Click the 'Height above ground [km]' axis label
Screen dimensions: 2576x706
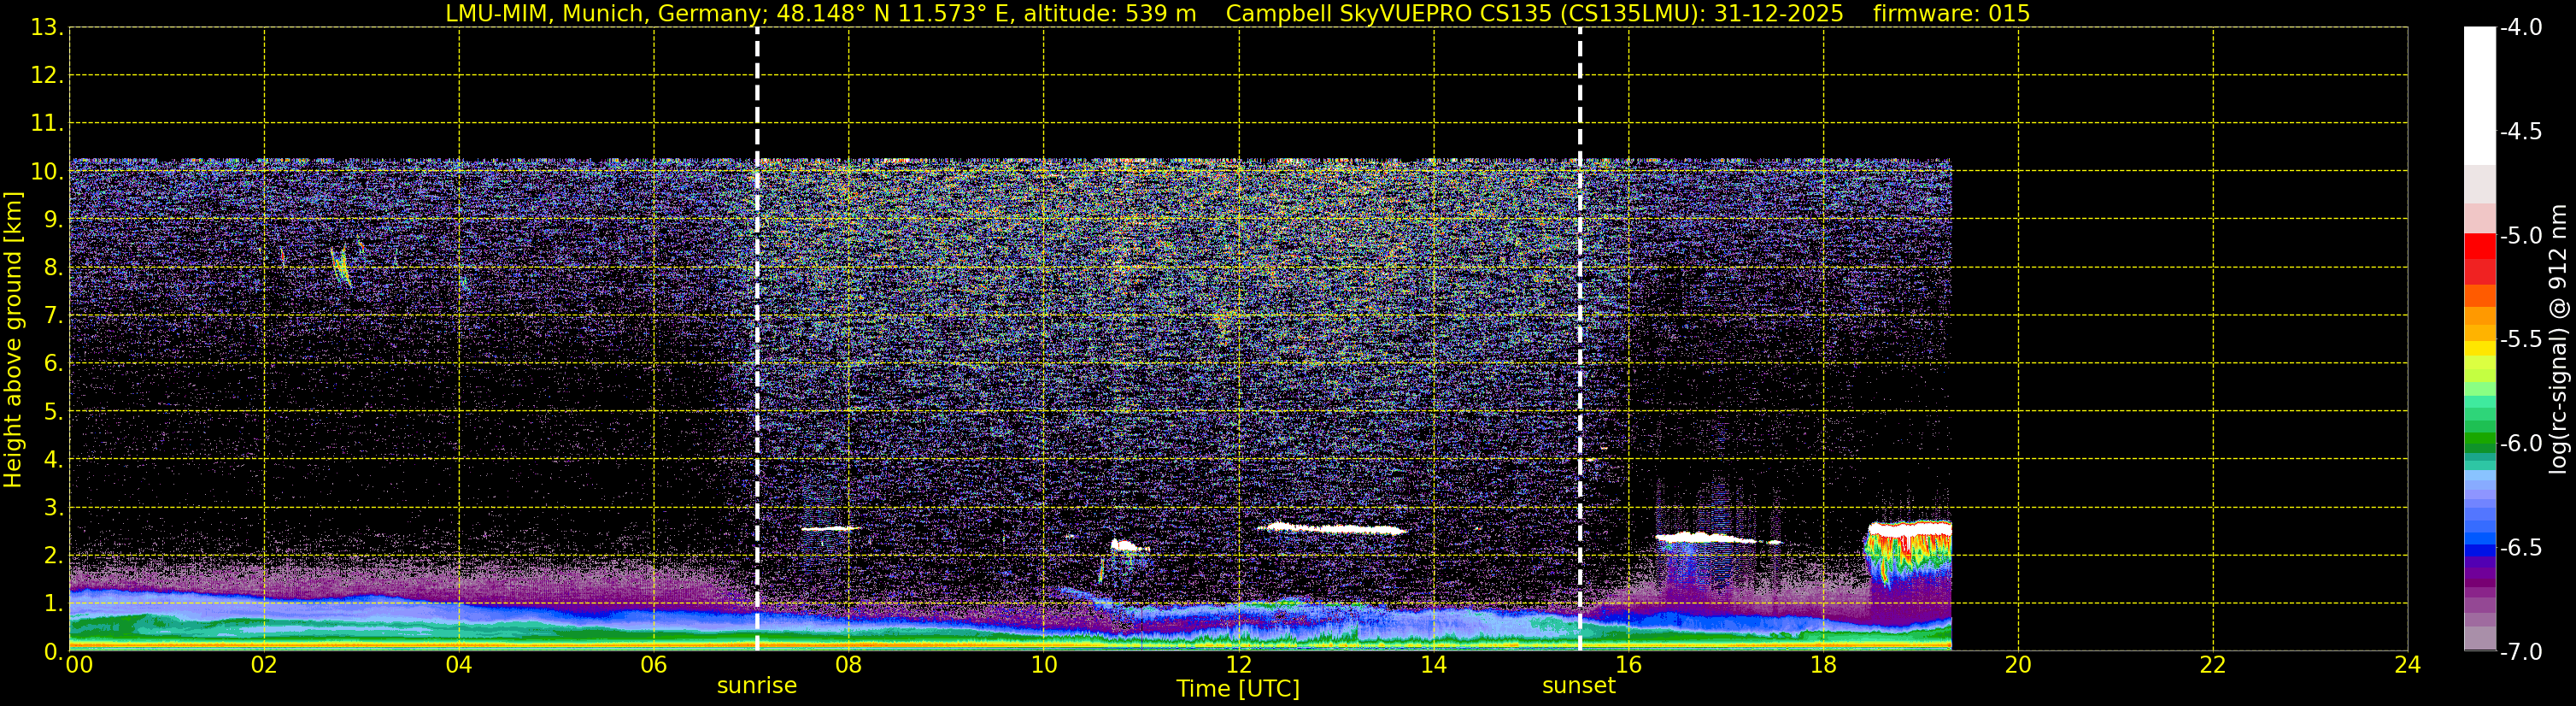pyautogui.click(x=13, y=340)
